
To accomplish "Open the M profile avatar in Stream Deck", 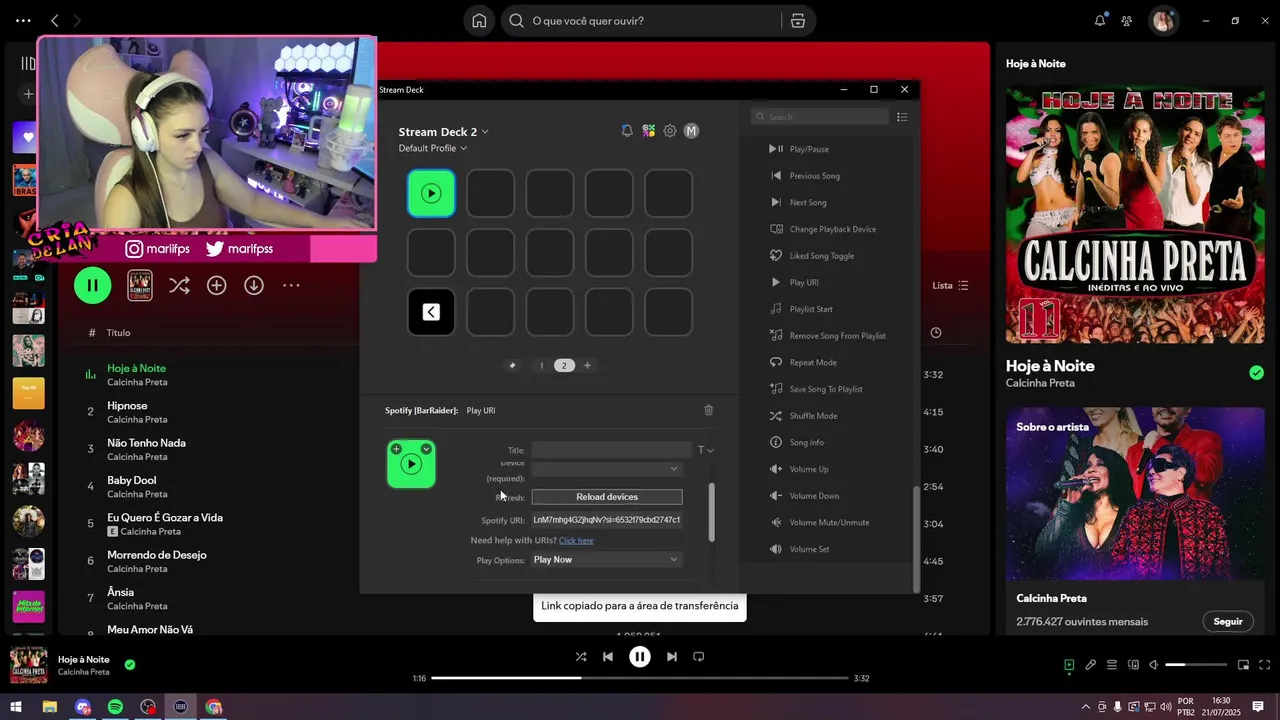I will point(691,131).
